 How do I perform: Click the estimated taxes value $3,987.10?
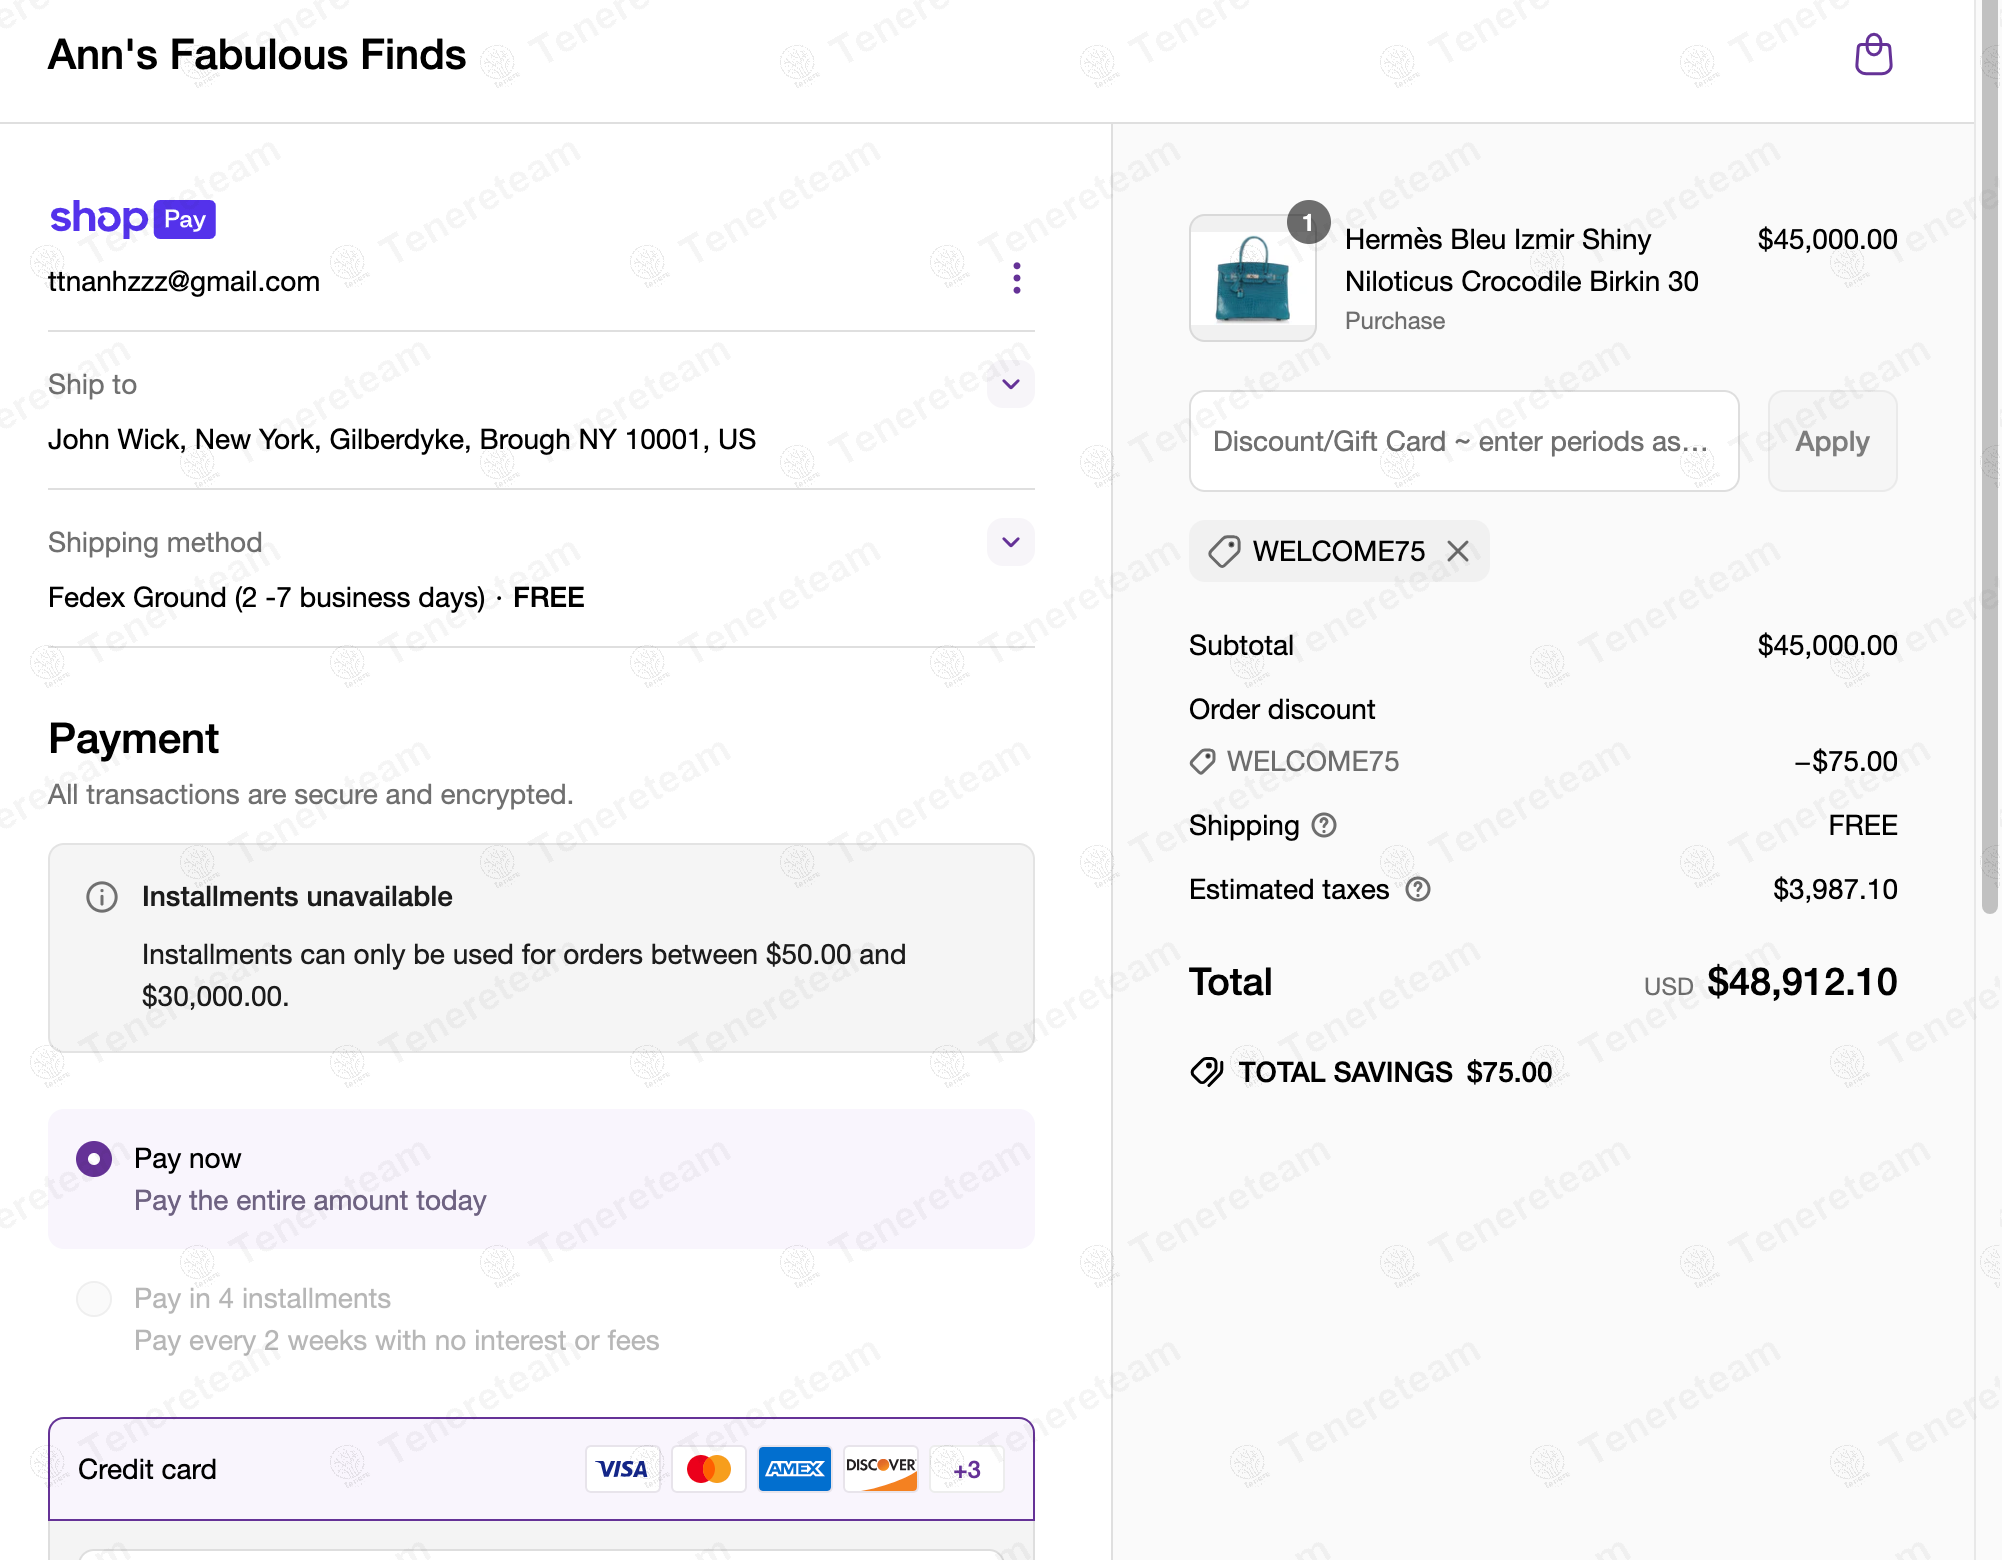[1835, 889]
